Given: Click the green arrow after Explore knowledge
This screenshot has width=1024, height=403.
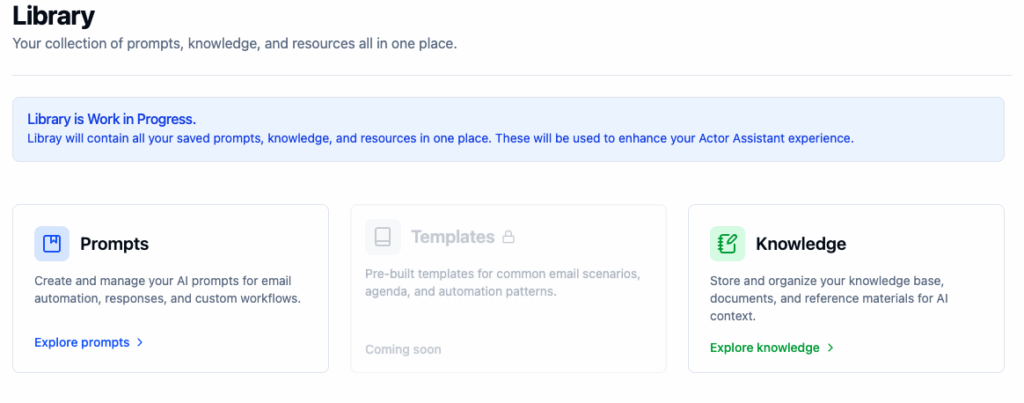Looking at the screenshot, I should click(830, 348).
